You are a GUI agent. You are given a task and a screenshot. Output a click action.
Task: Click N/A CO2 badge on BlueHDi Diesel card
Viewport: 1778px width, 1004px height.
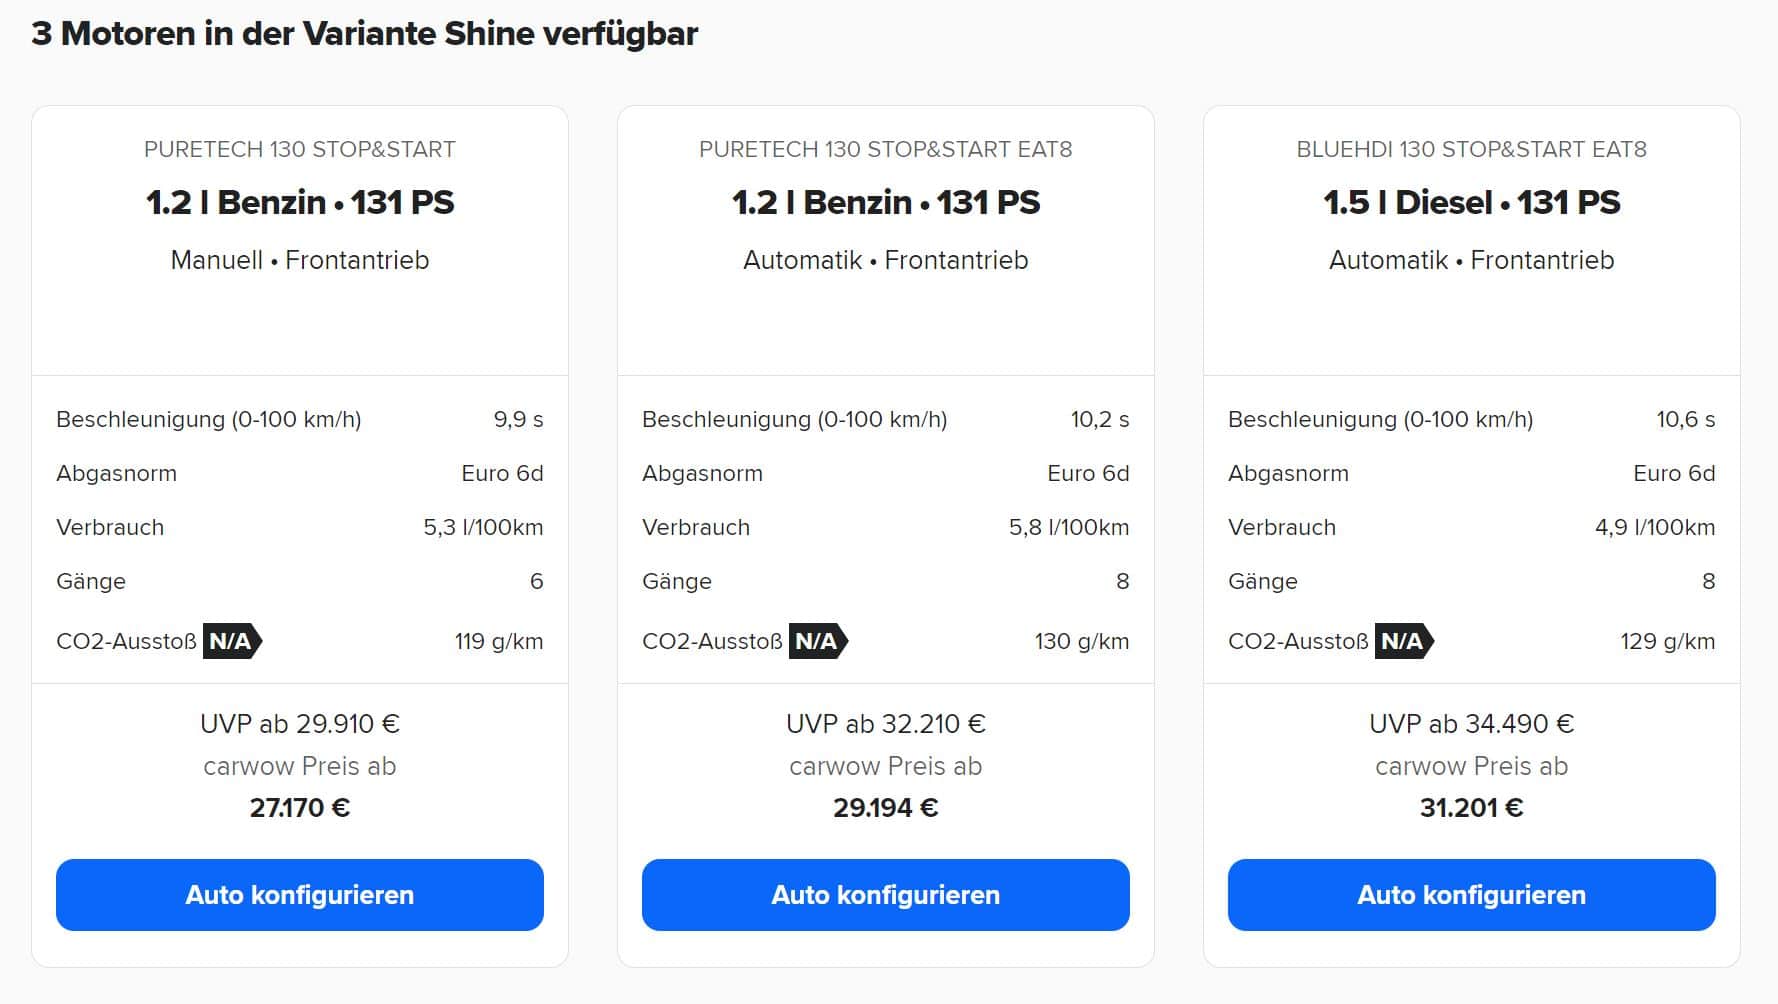coord(1404,641)
